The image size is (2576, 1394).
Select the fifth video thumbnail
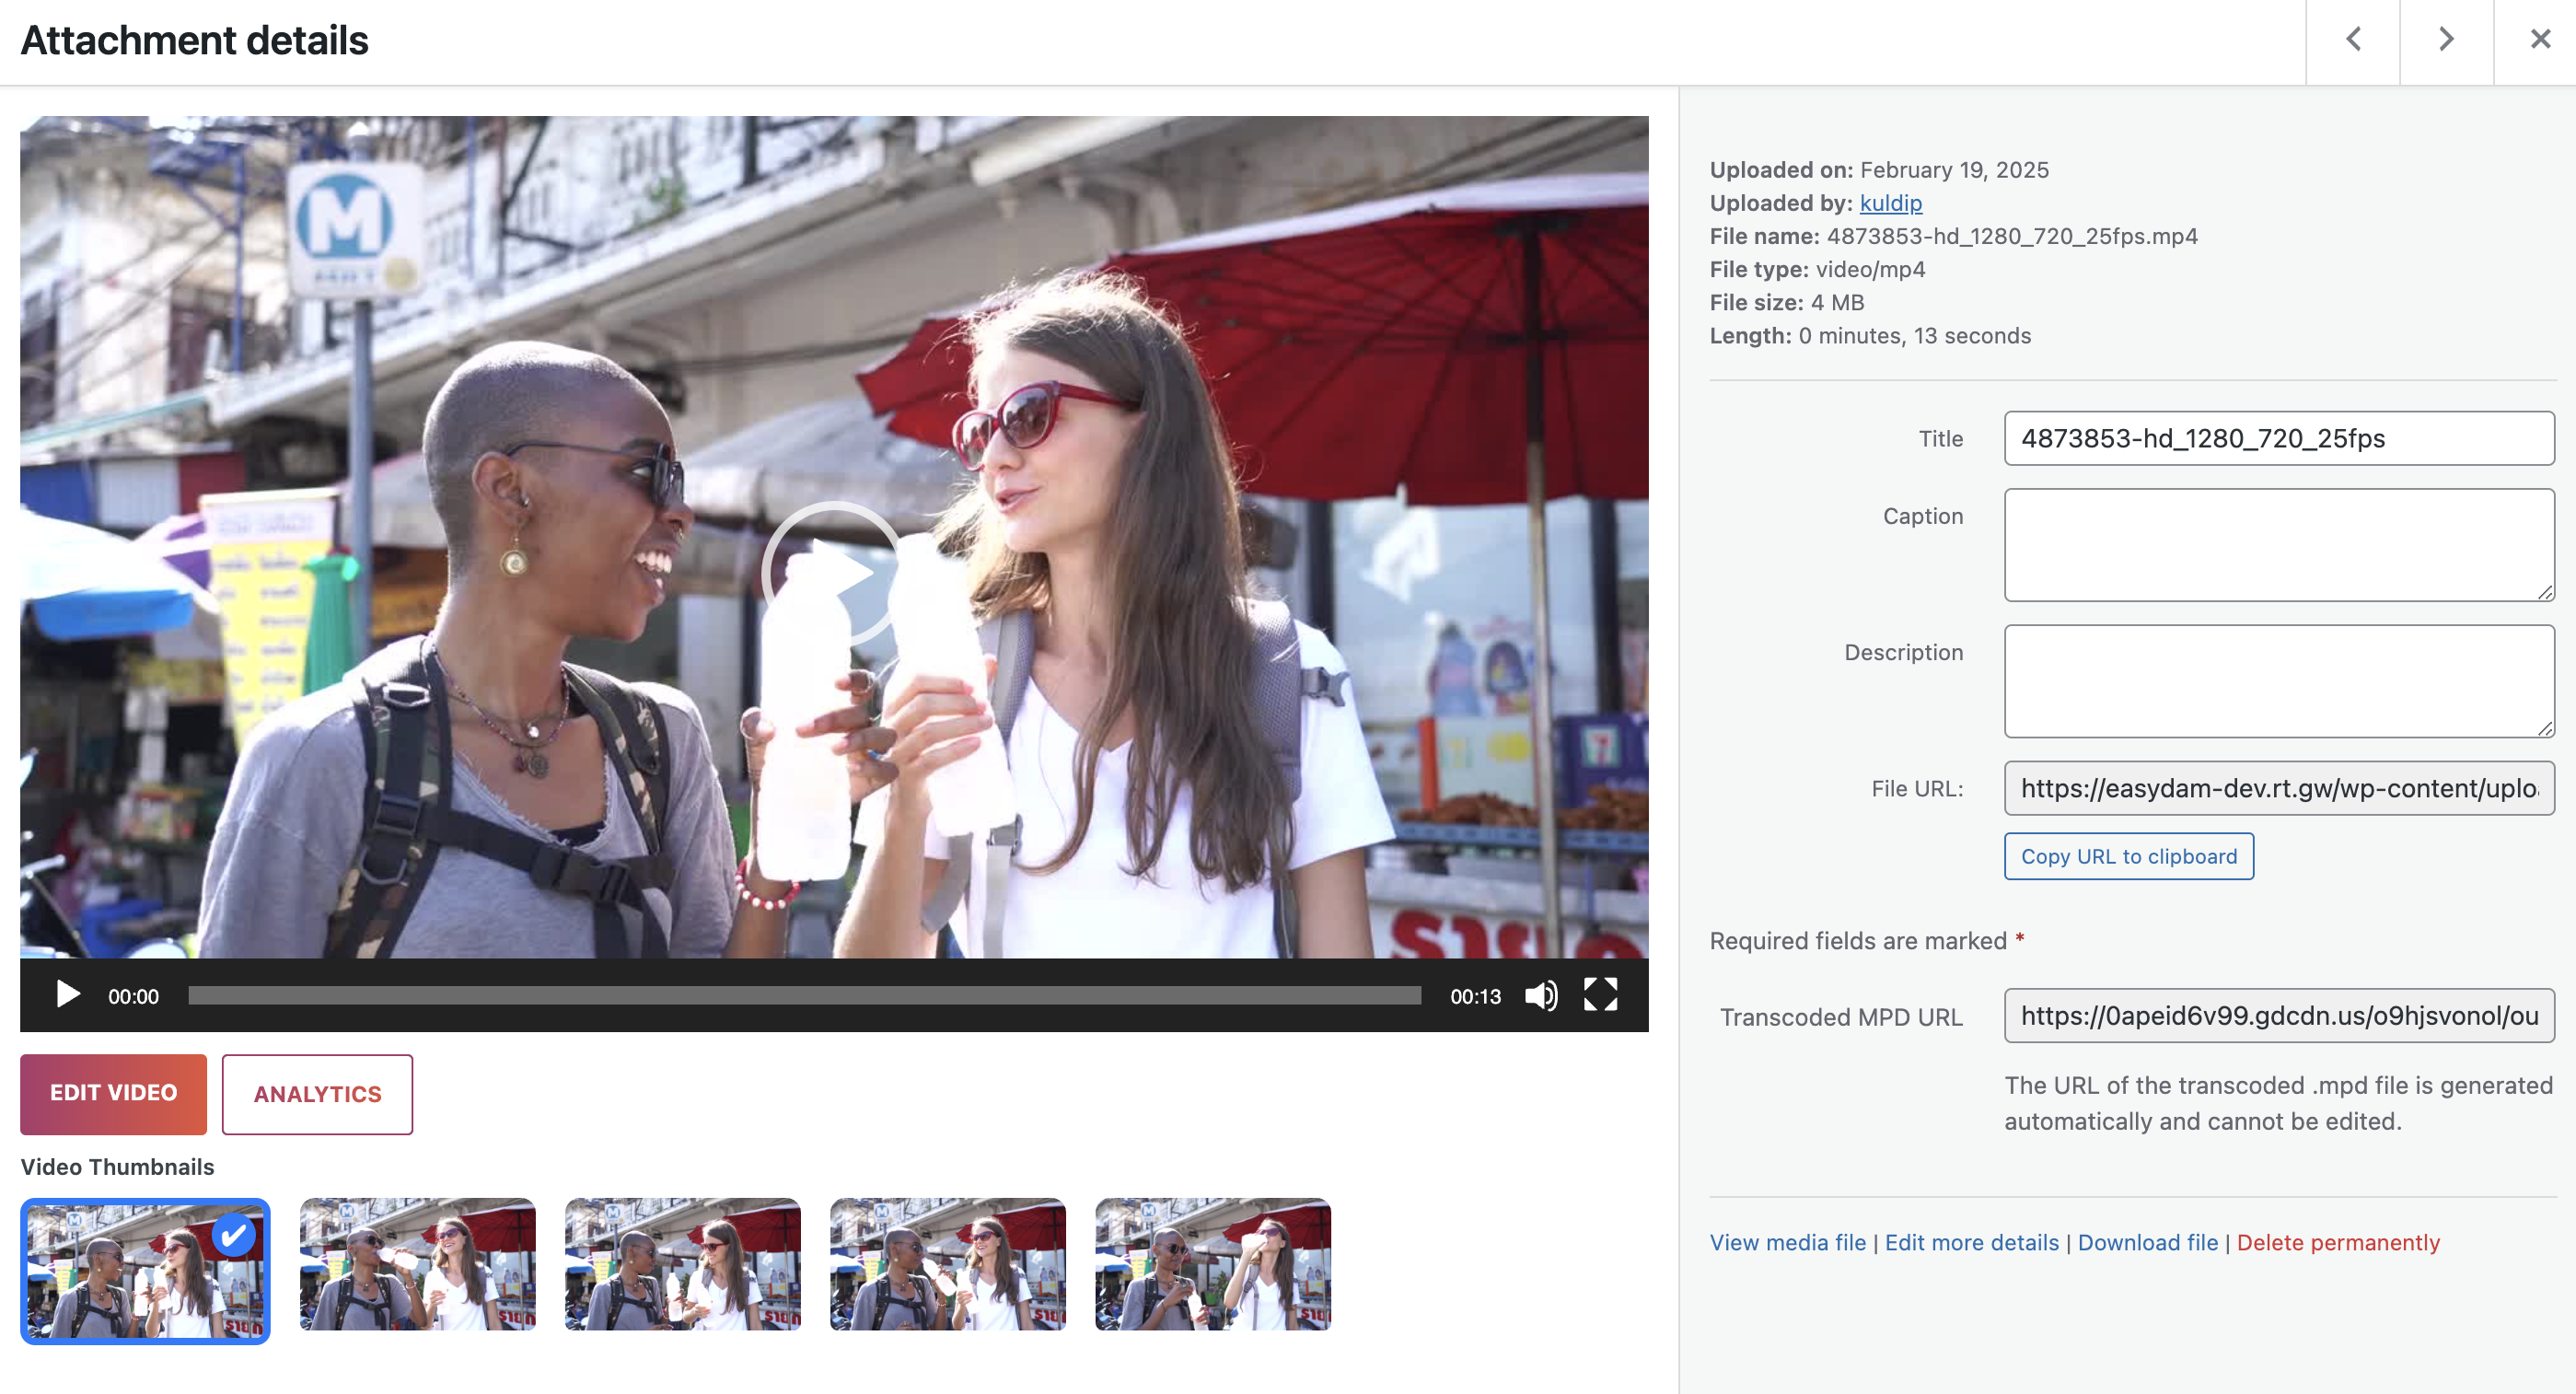(x=1212, y=1264)
